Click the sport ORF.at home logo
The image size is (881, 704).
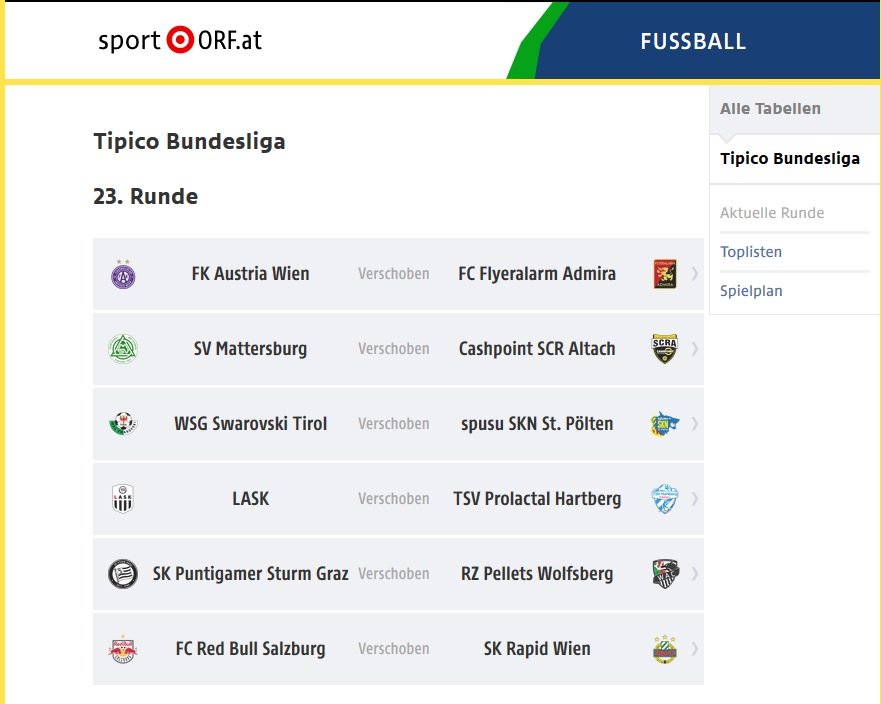pos(180,40)
